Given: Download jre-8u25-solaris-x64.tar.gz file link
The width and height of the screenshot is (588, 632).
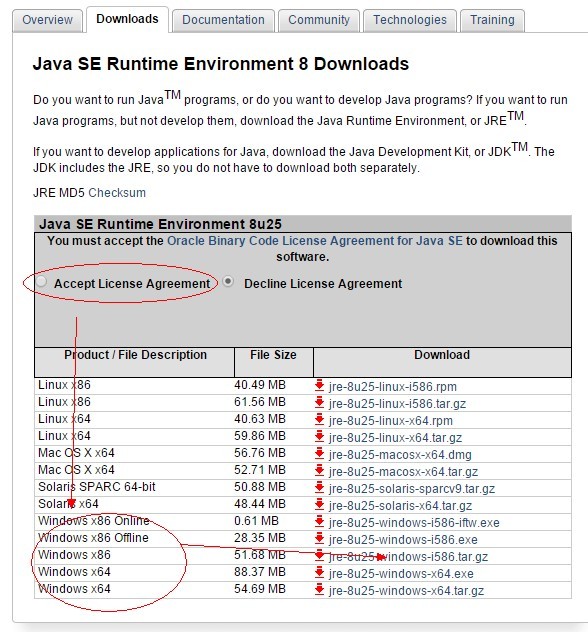Looking at the screenshot, I should 400,505.
